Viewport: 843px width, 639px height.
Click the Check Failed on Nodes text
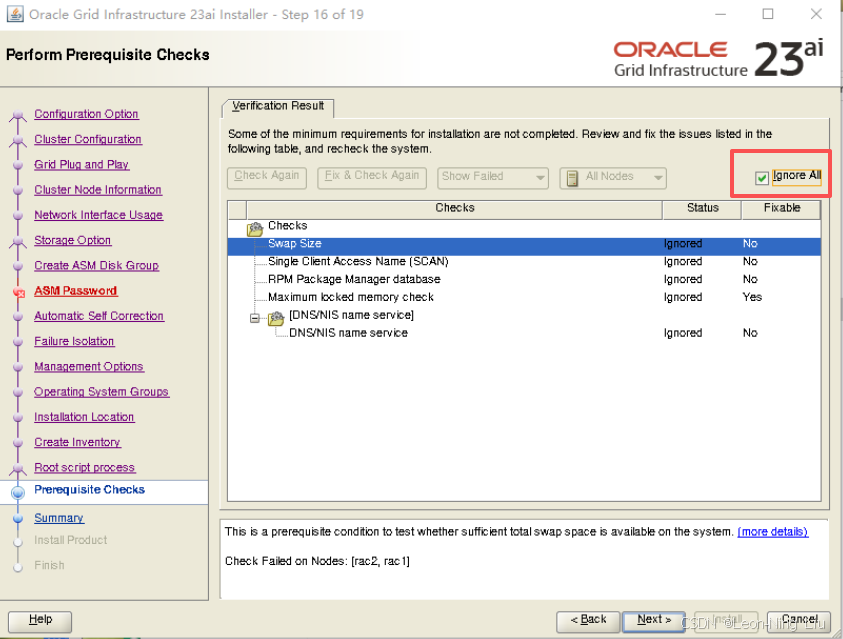(x=317, y=562)
